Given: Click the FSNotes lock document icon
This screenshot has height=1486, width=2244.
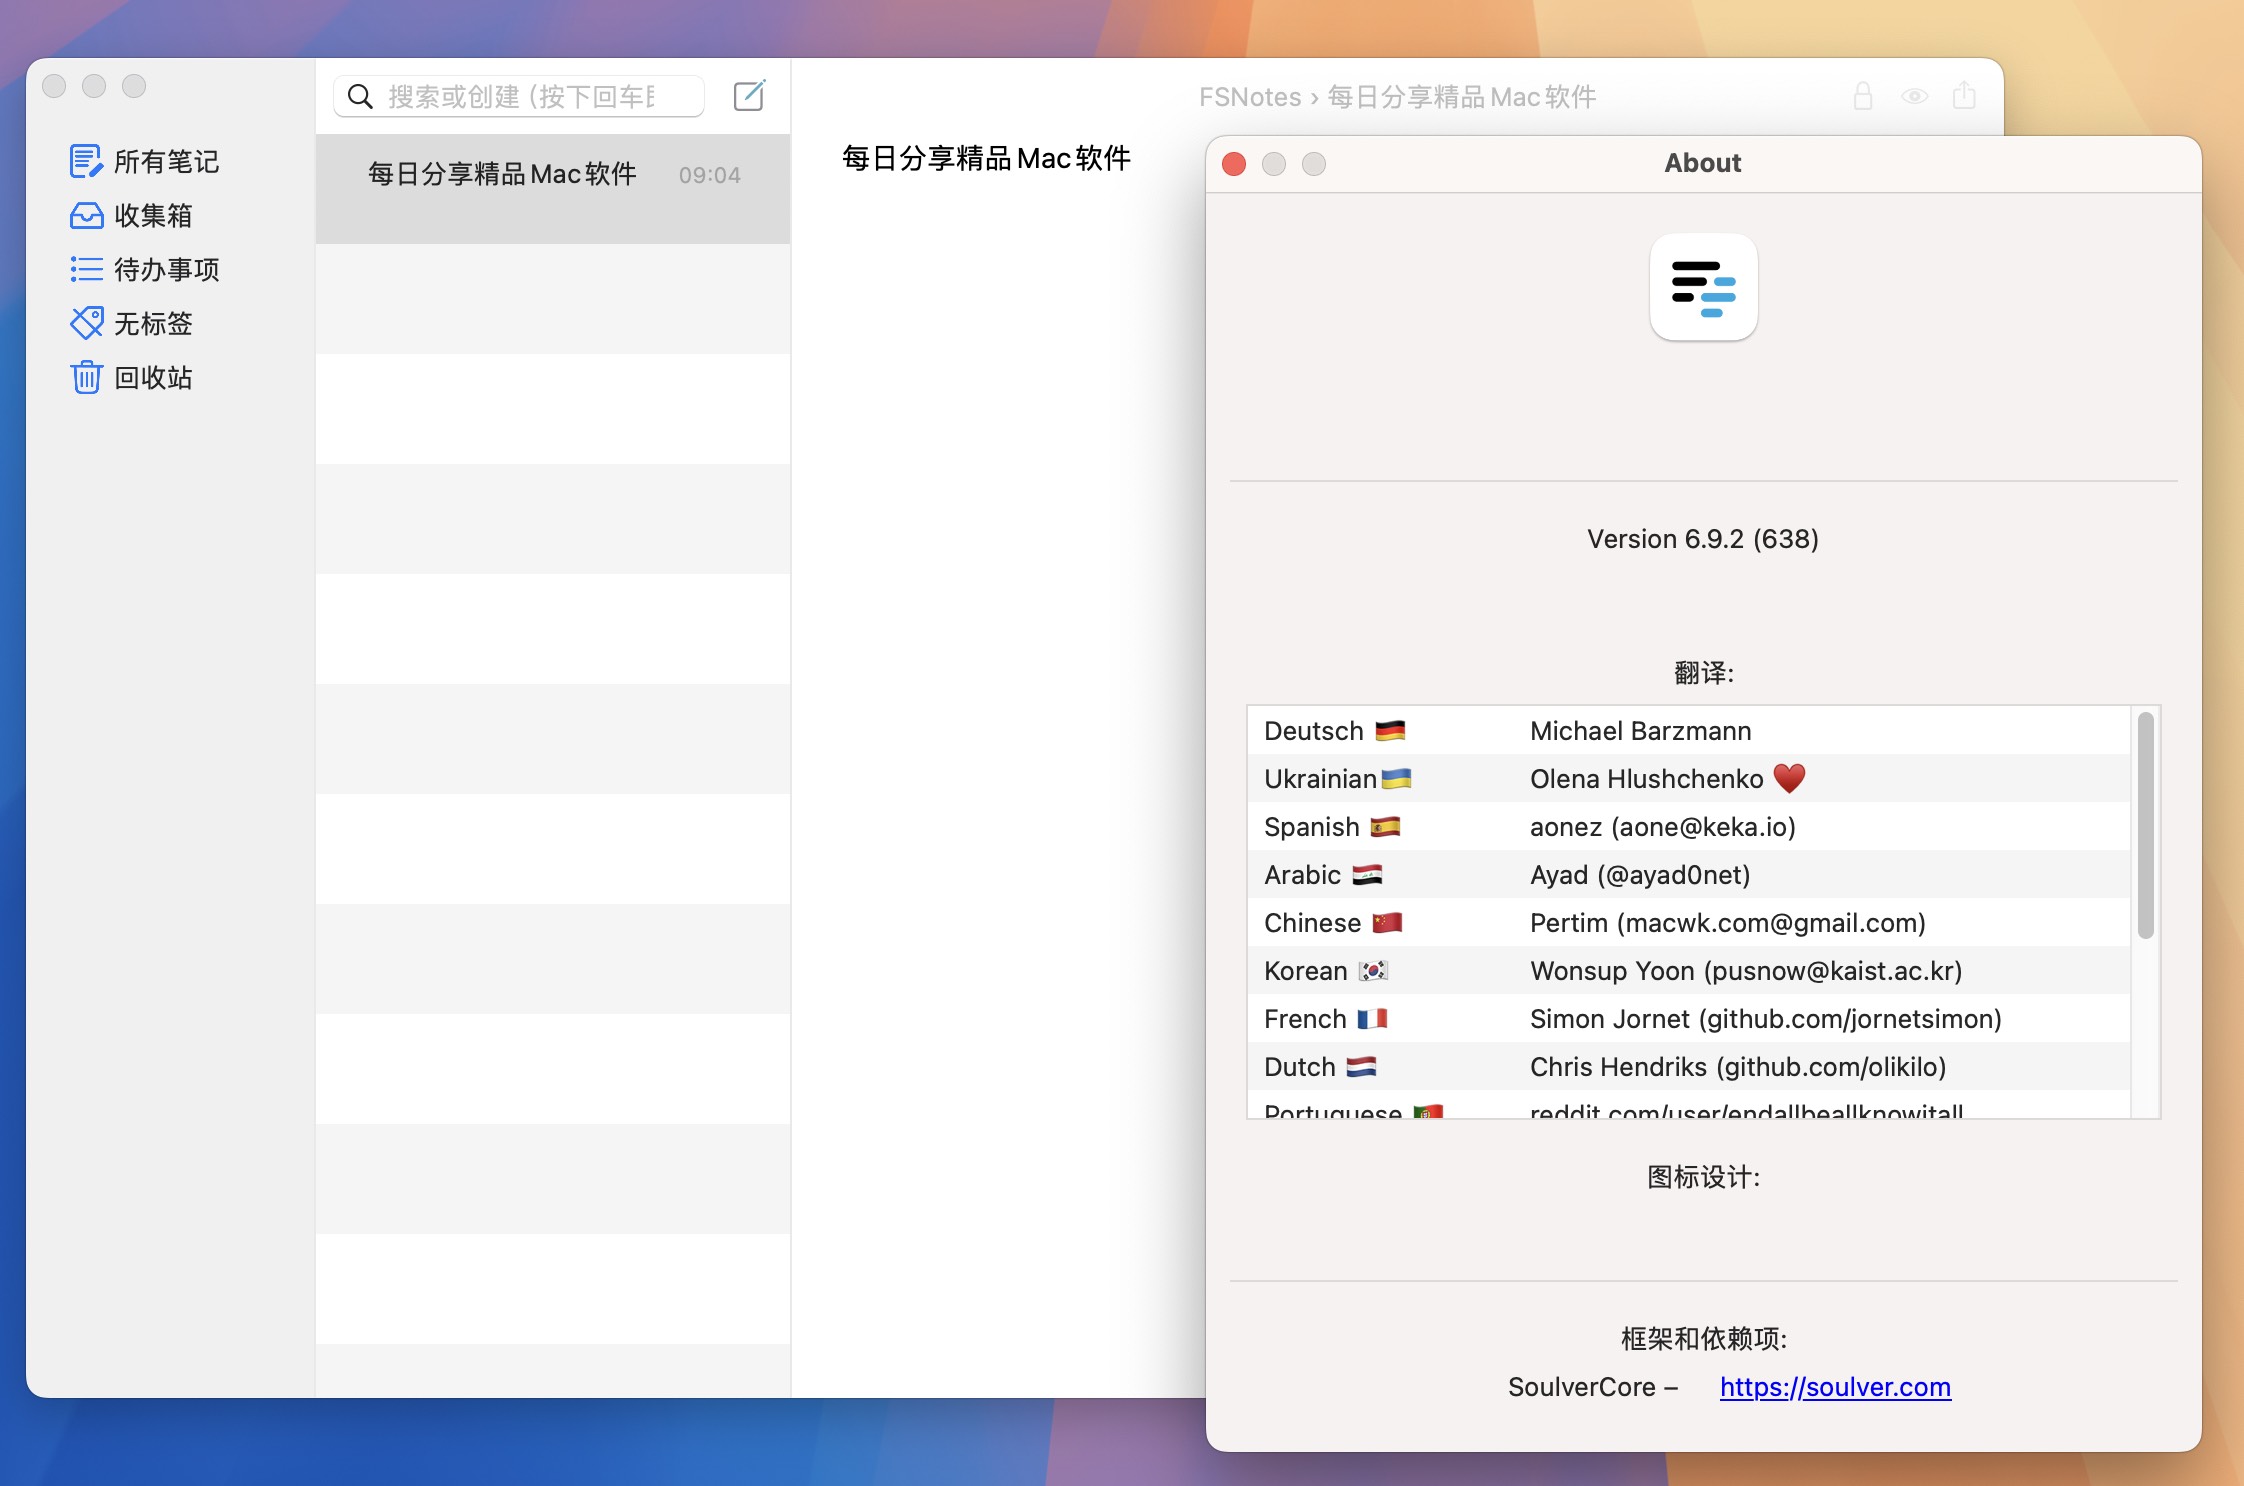Looking at the screenshot, I should click(1861, 96).
